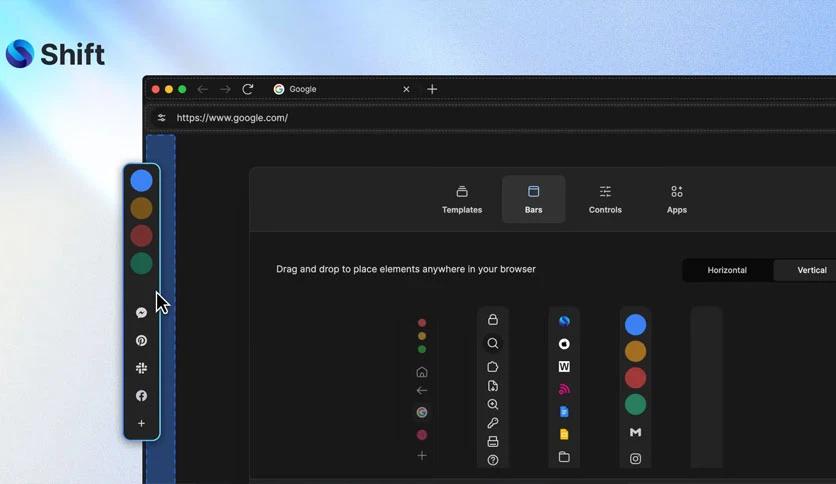Click the Google icon in the preview bar
This screenshot has height=484, width=836.
(x=422, y=412)
